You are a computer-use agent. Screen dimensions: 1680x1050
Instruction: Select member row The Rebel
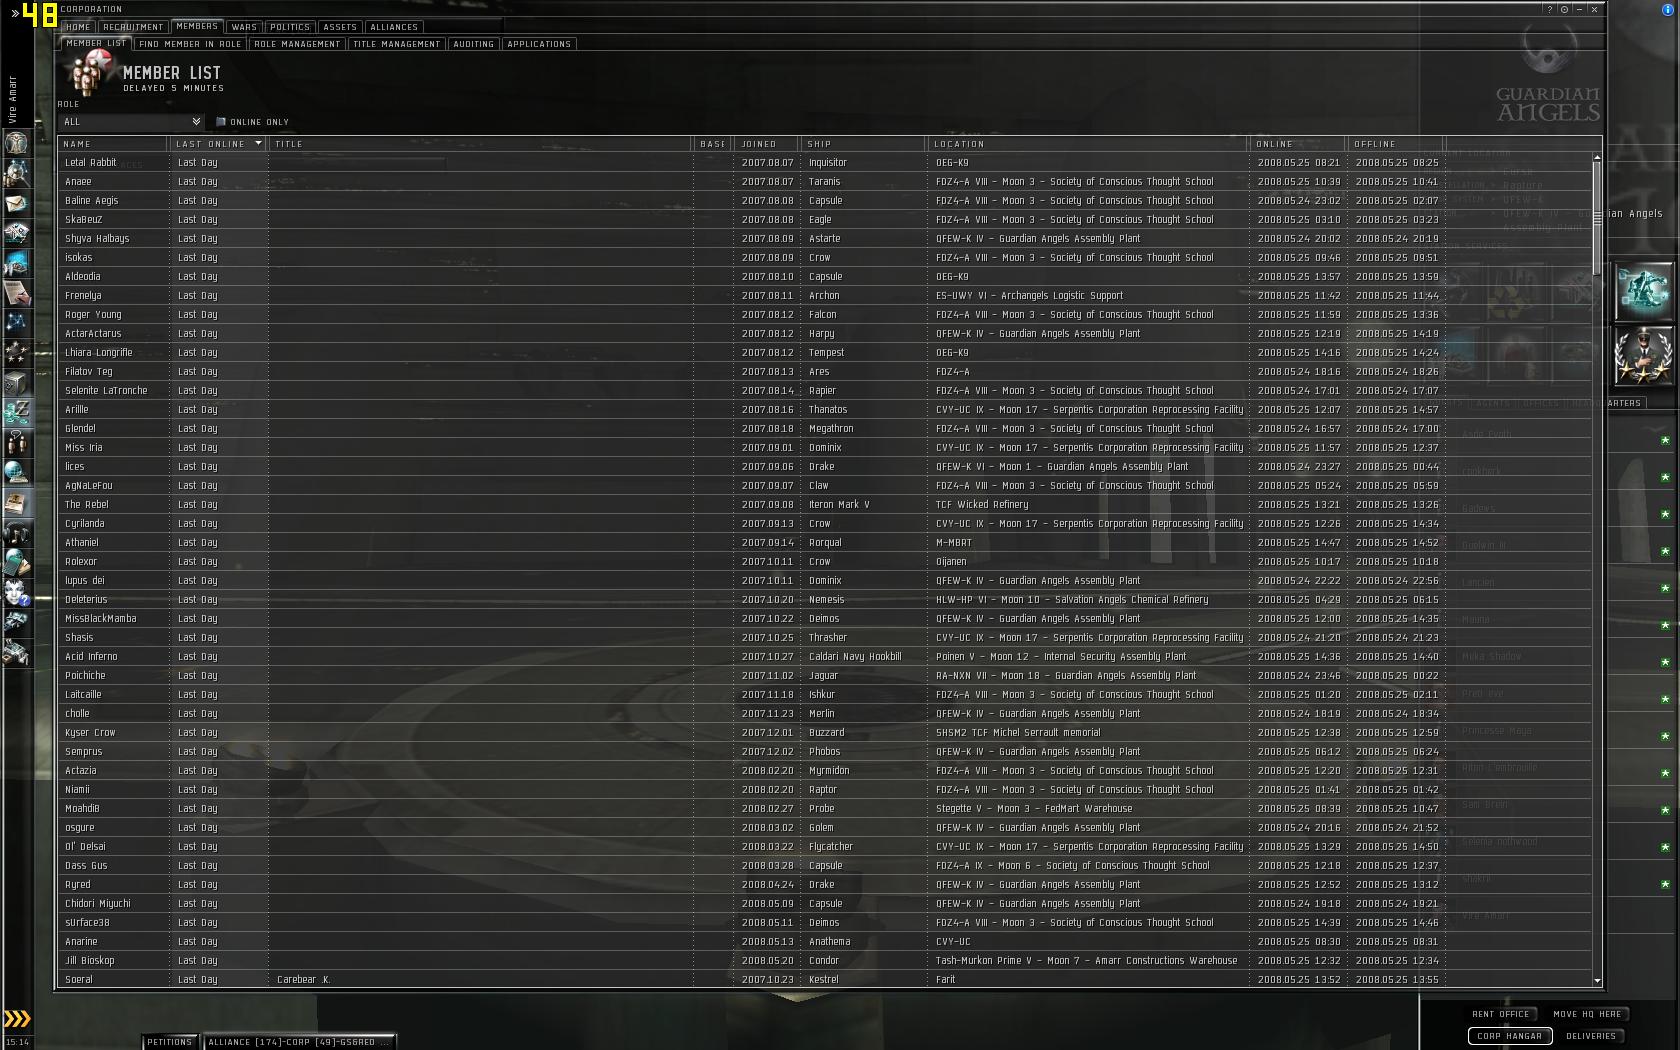click(824, 504)
